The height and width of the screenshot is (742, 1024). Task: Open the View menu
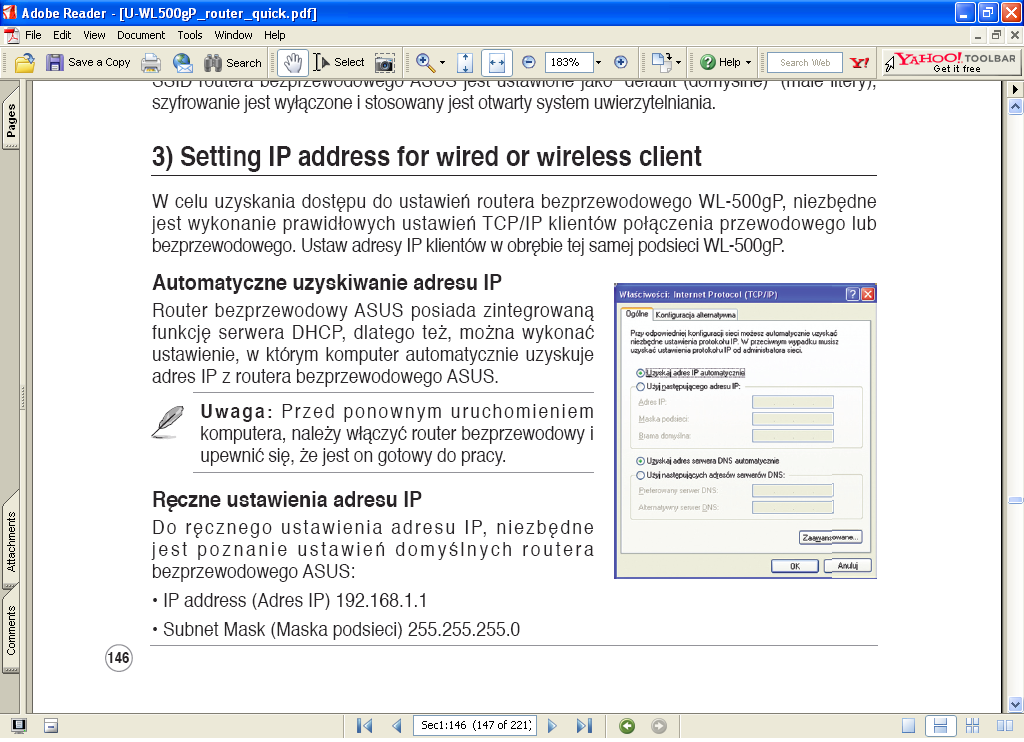click(x=94, y=35)
